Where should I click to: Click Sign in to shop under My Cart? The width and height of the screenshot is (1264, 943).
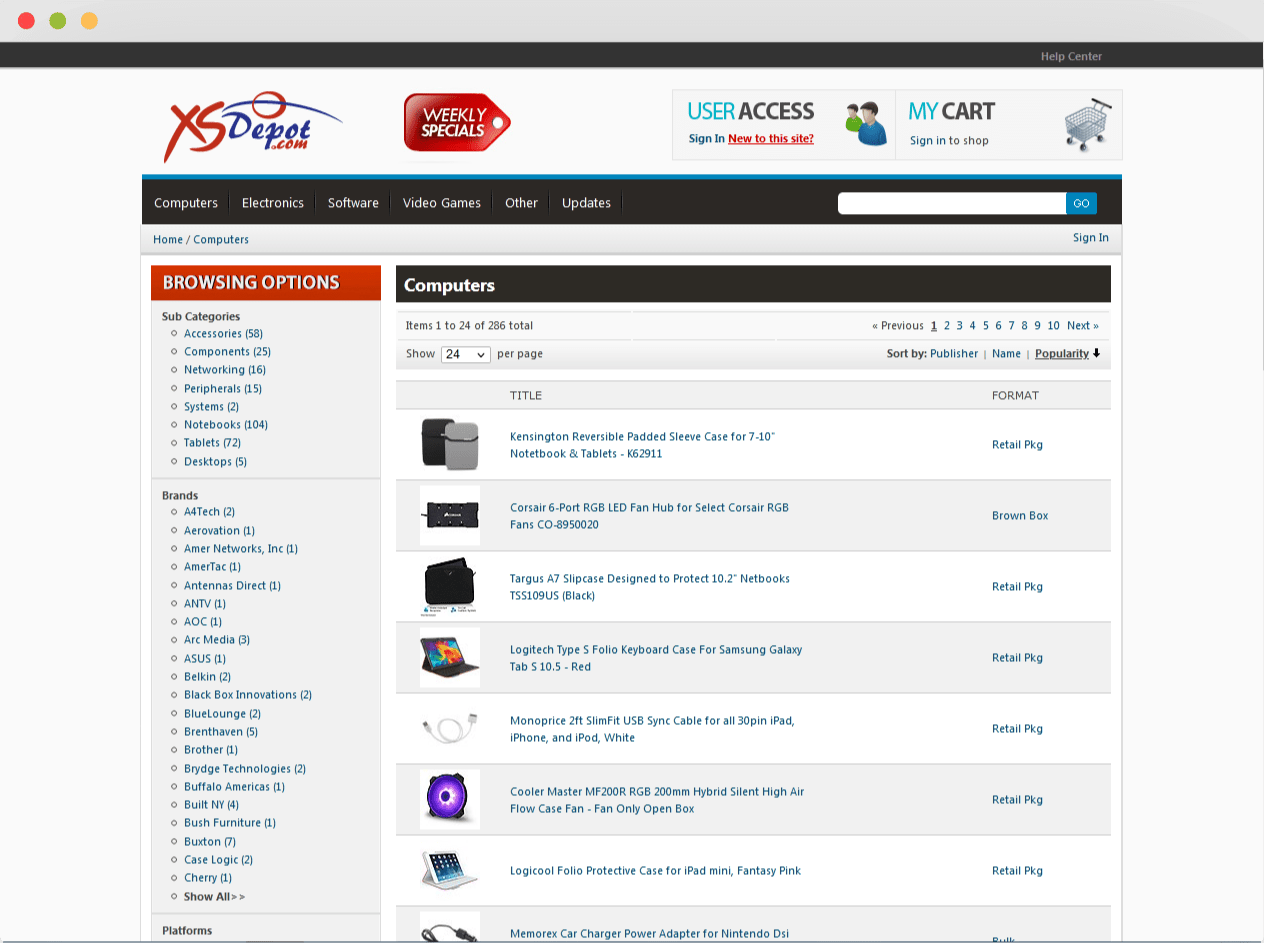point(949,141)
